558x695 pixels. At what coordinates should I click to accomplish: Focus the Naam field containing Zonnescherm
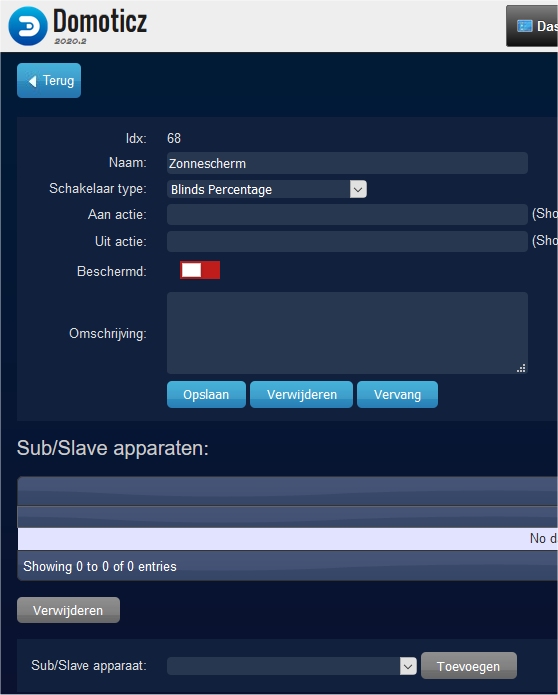[x=347, y=163]
